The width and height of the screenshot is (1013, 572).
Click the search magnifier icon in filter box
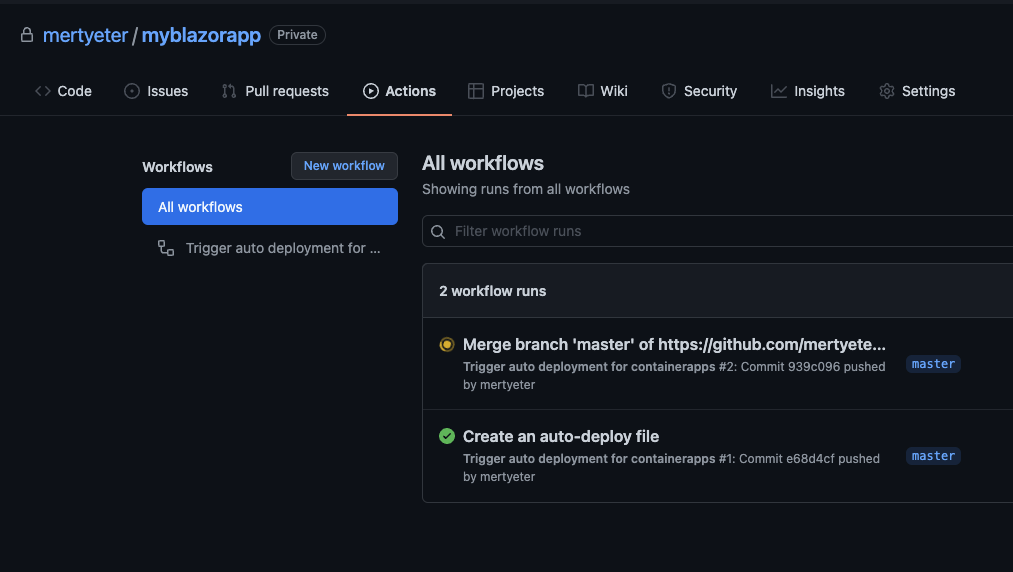pyautogui.click(x=438, y=231)
